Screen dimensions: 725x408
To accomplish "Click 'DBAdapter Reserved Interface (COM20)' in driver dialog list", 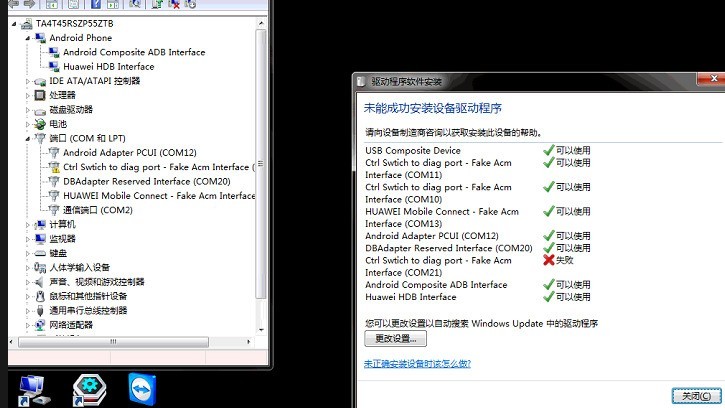I will [x=449, y=248].
